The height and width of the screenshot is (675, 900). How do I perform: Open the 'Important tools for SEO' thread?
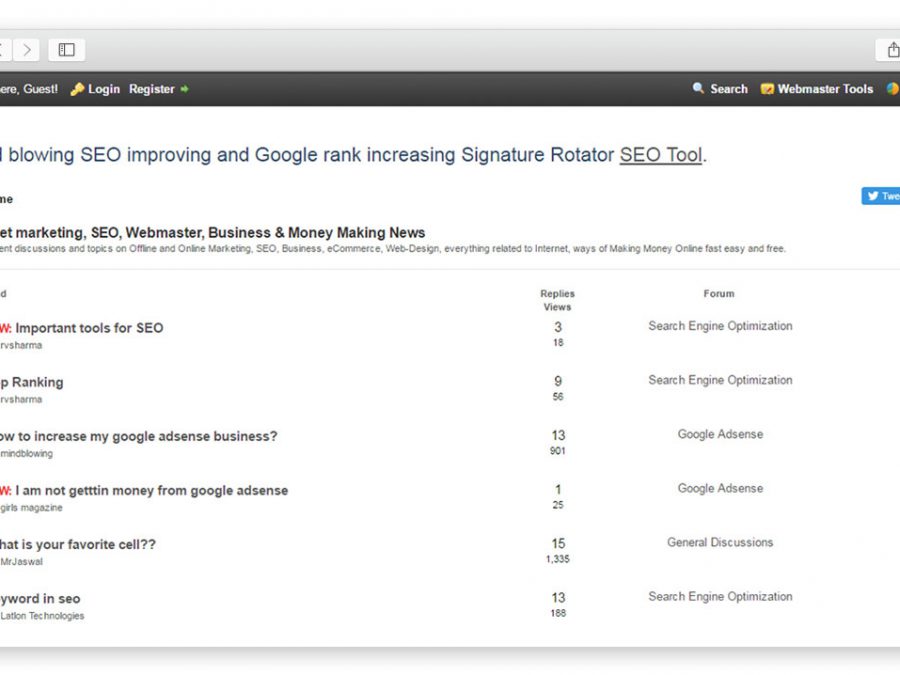tap(89, 328)
